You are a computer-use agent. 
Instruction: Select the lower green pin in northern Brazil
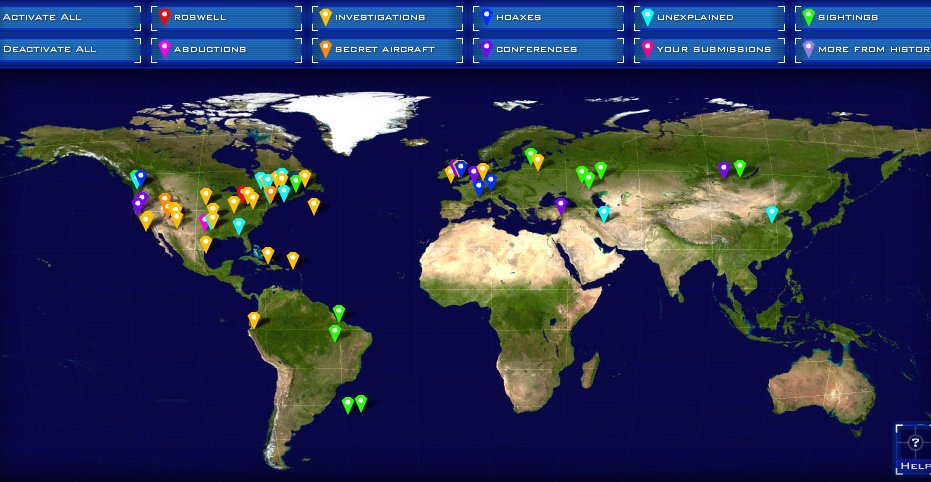click(335, 332)
